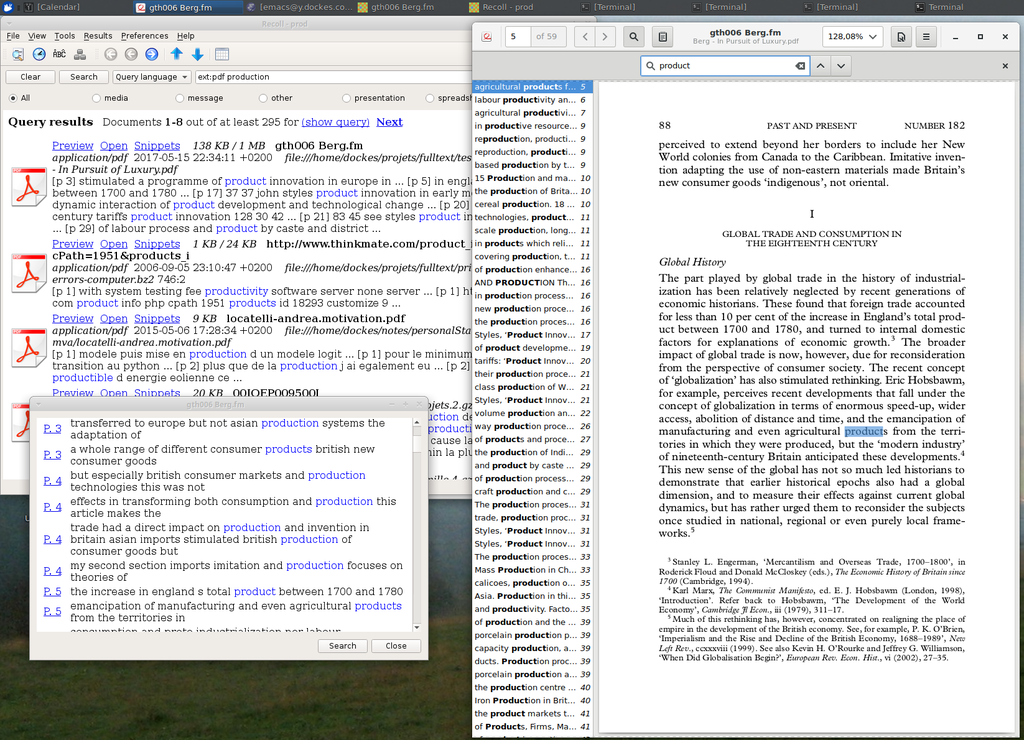Click P. 5 link for 'increase in england s total product'
This screenshot has width=1024, height=740.
(52, 592)
